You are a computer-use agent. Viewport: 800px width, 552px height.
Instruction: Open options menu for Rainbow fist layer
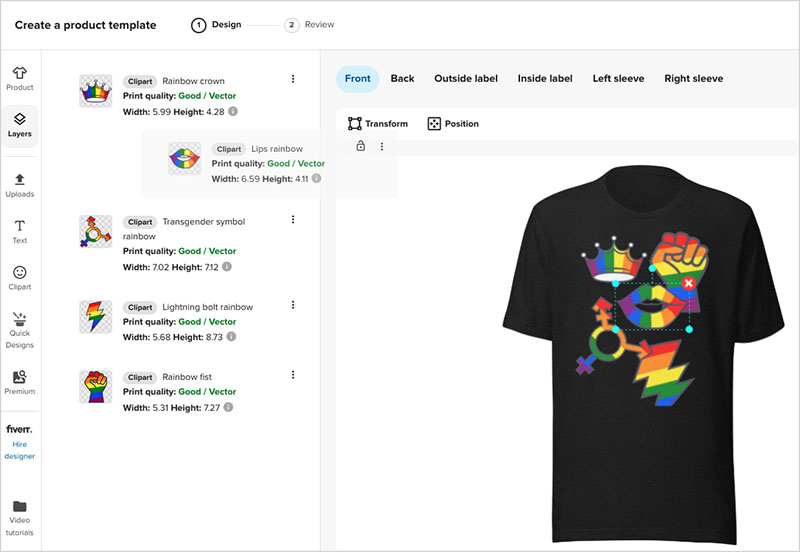(293, 375)
